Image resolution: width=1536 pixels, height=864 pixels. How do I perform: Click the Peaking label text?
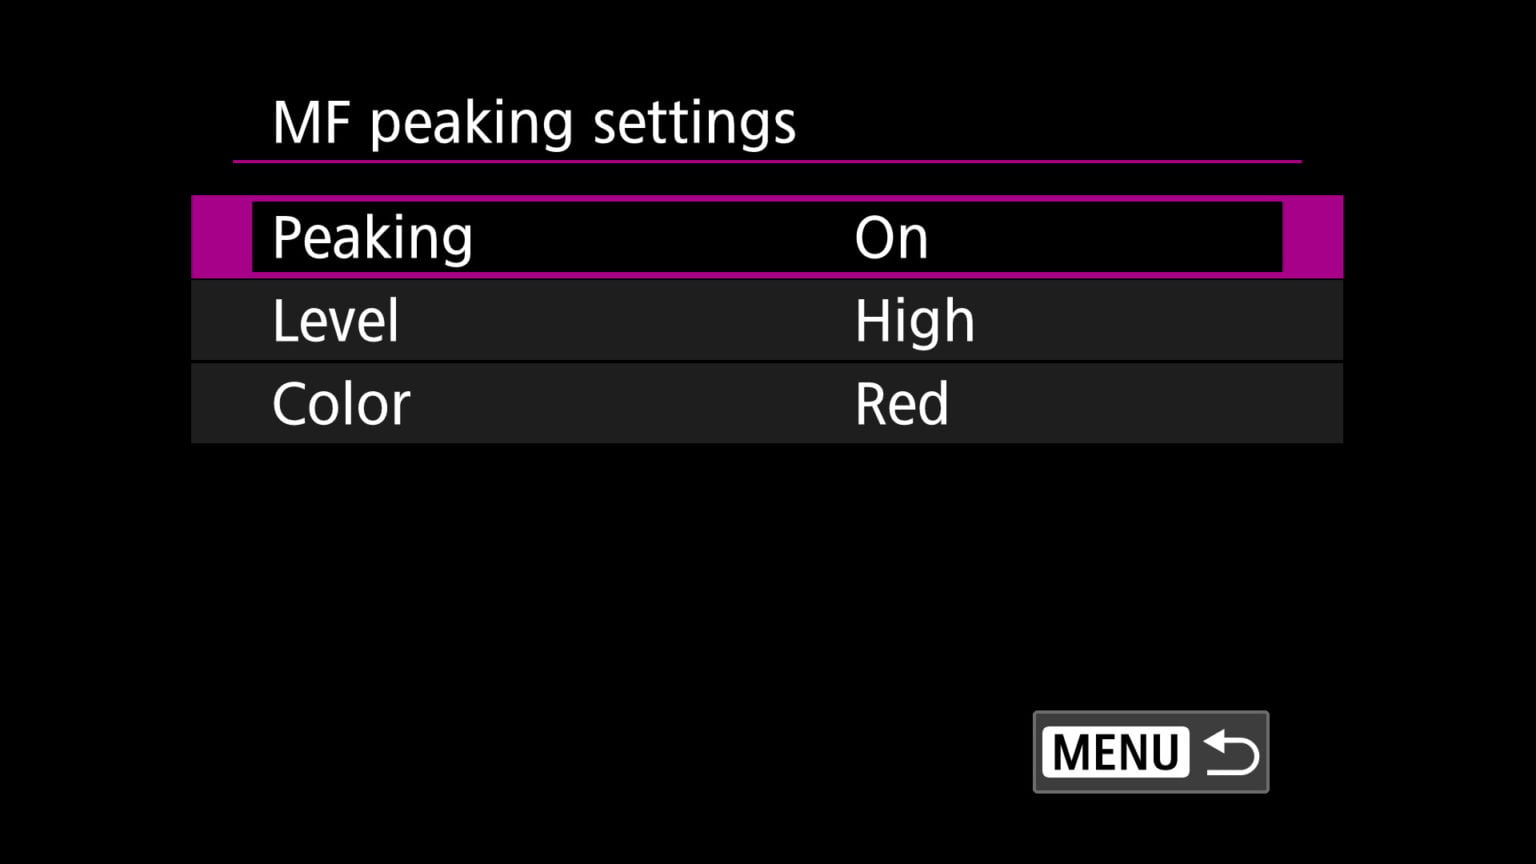(373, 237)
